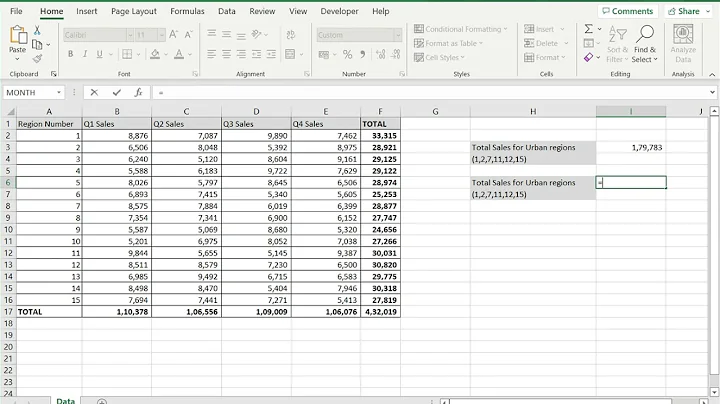The image size is (720, 404).
Task: Switch to the Data ribbon tab
Action: point(226,11)
